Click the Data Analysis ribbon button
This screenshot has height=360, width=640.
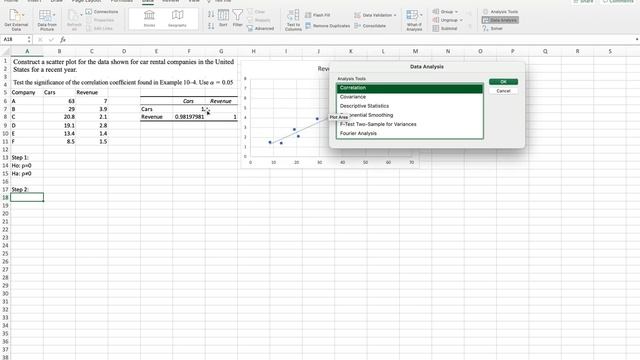click(500, 20)
